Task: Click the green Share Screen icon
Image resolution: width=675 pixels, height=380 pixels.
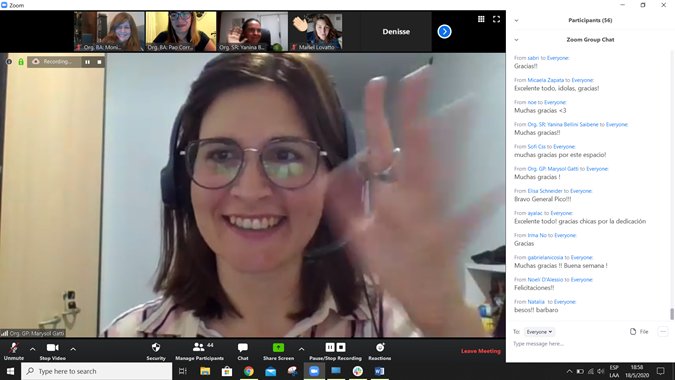Action: point(279,347)
